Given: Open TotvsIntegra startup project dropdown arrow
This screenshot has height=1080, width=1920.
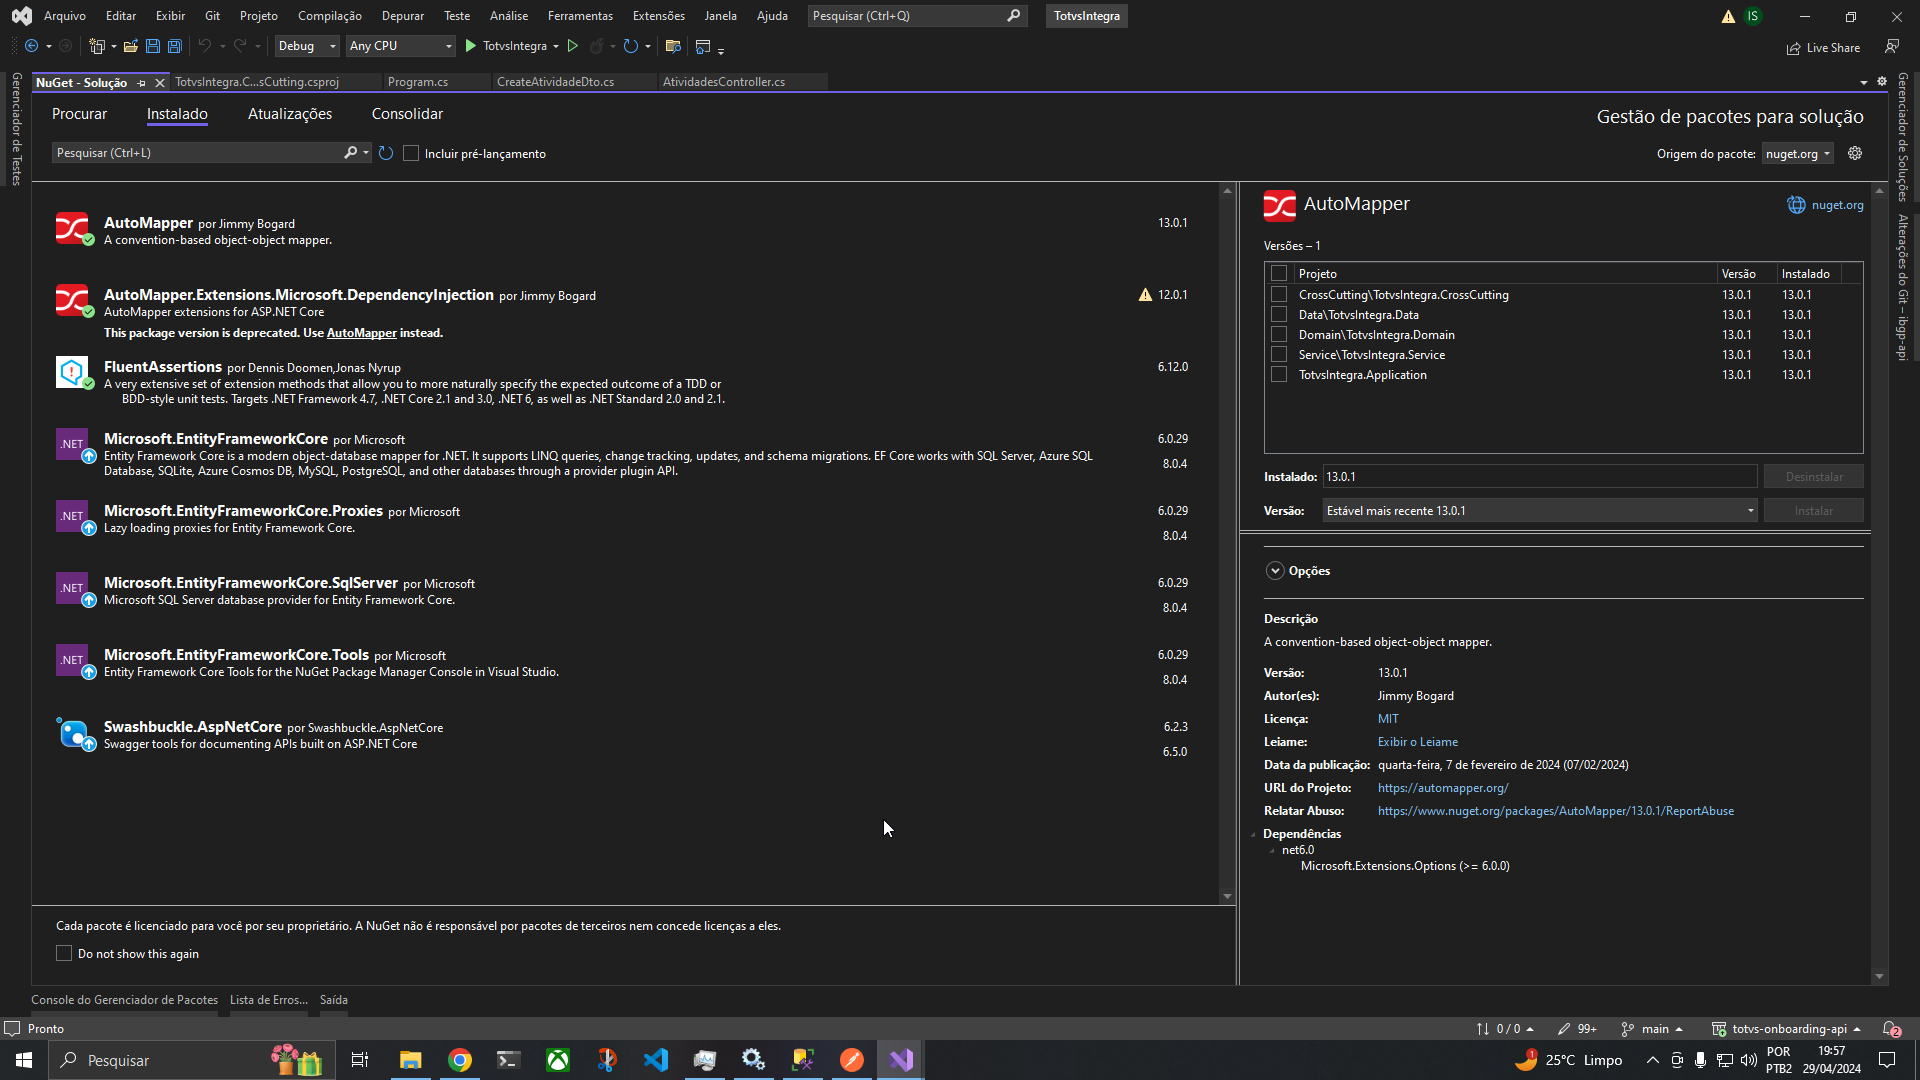Looking at the screenshot, I should 556,46.
